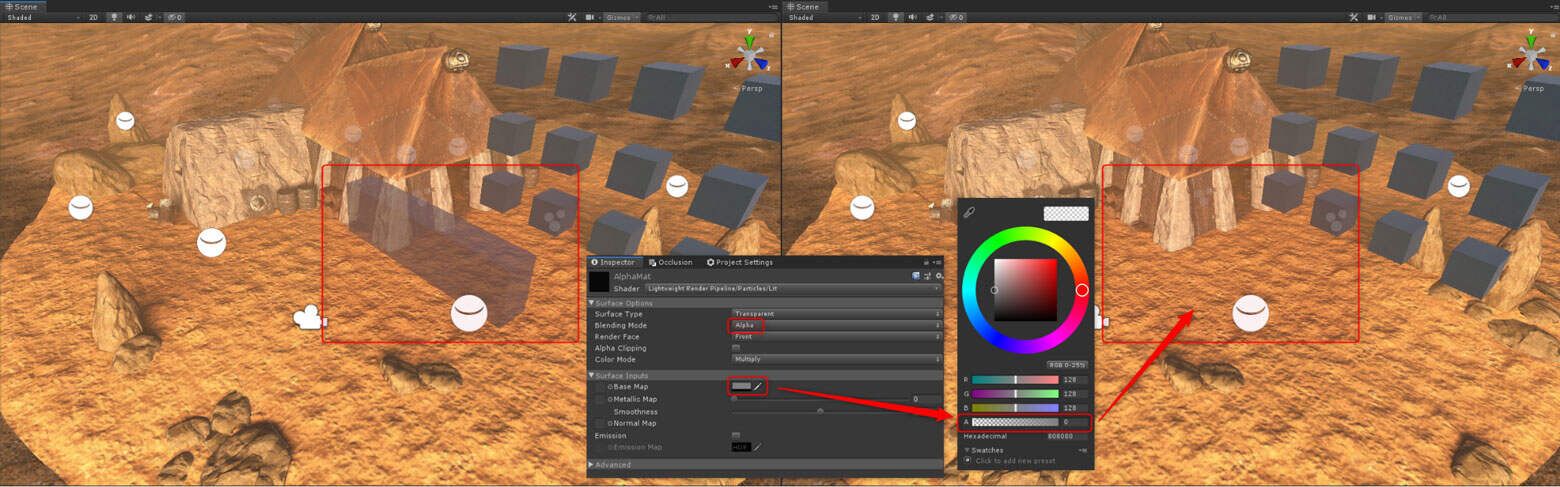Viewport: 1560px width, 487px height.
Task: Open the AlphaMat material help reference icon
Action: pyautogui.click(x=916, y=276)
